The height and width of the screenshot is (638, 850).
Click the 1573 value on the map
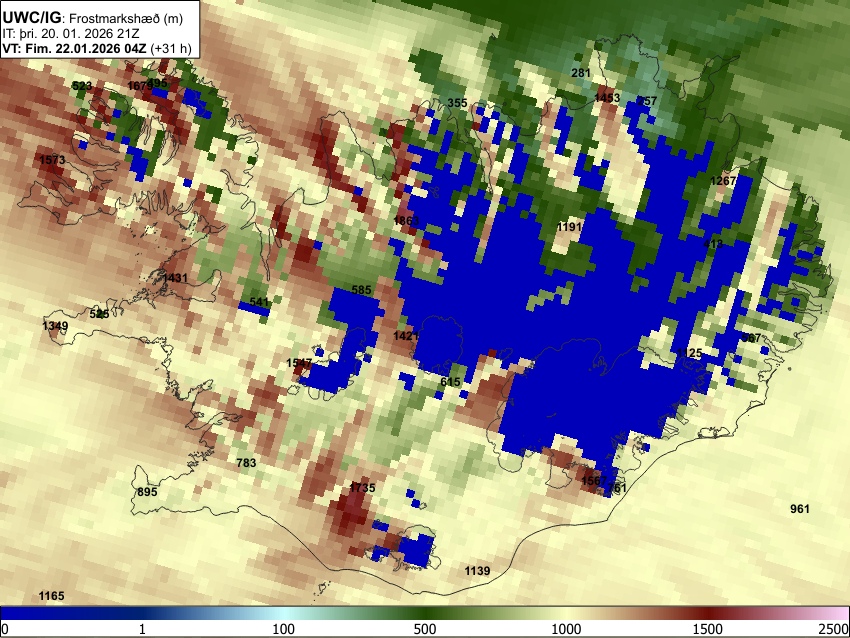pos(53,159)
